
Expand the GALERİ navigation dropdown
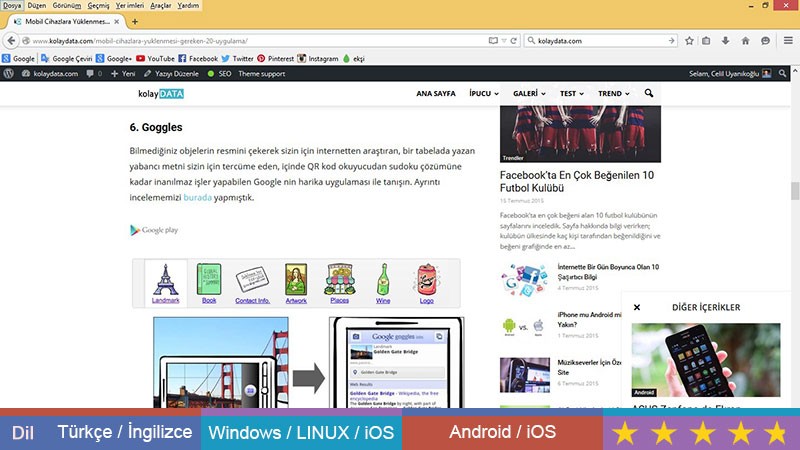529,93
